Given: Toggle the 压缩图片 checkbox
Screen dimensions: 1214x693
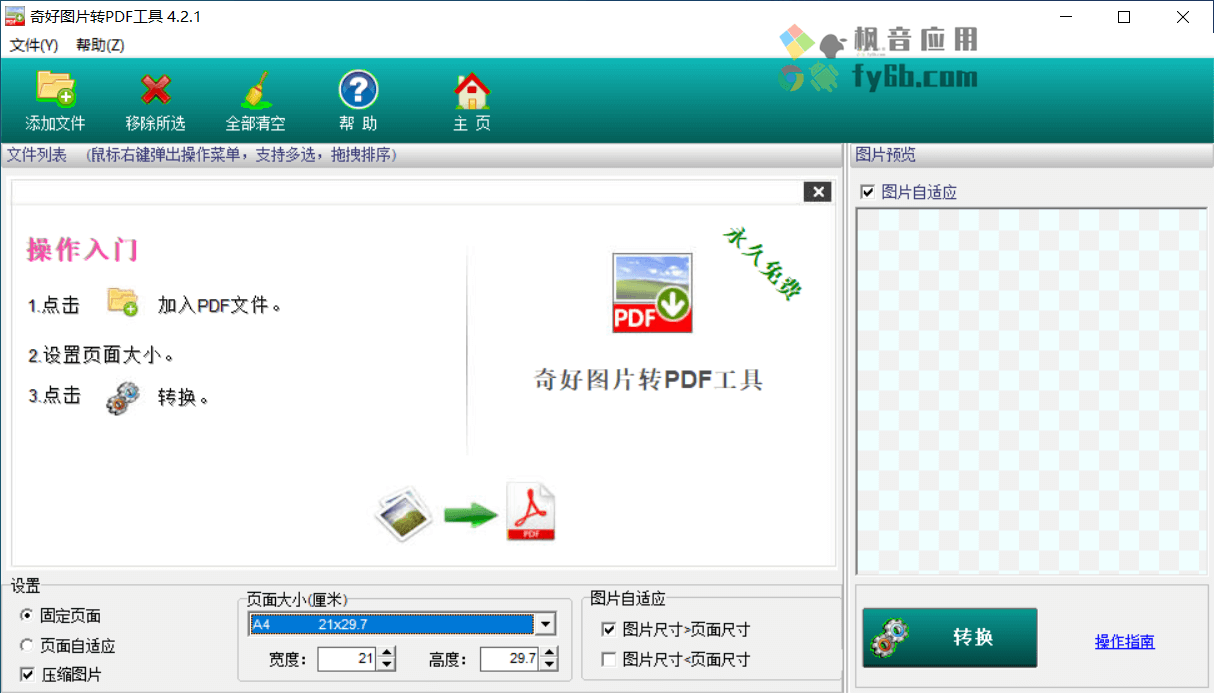Looking at the screenshot, I should (x=27, y=675).
